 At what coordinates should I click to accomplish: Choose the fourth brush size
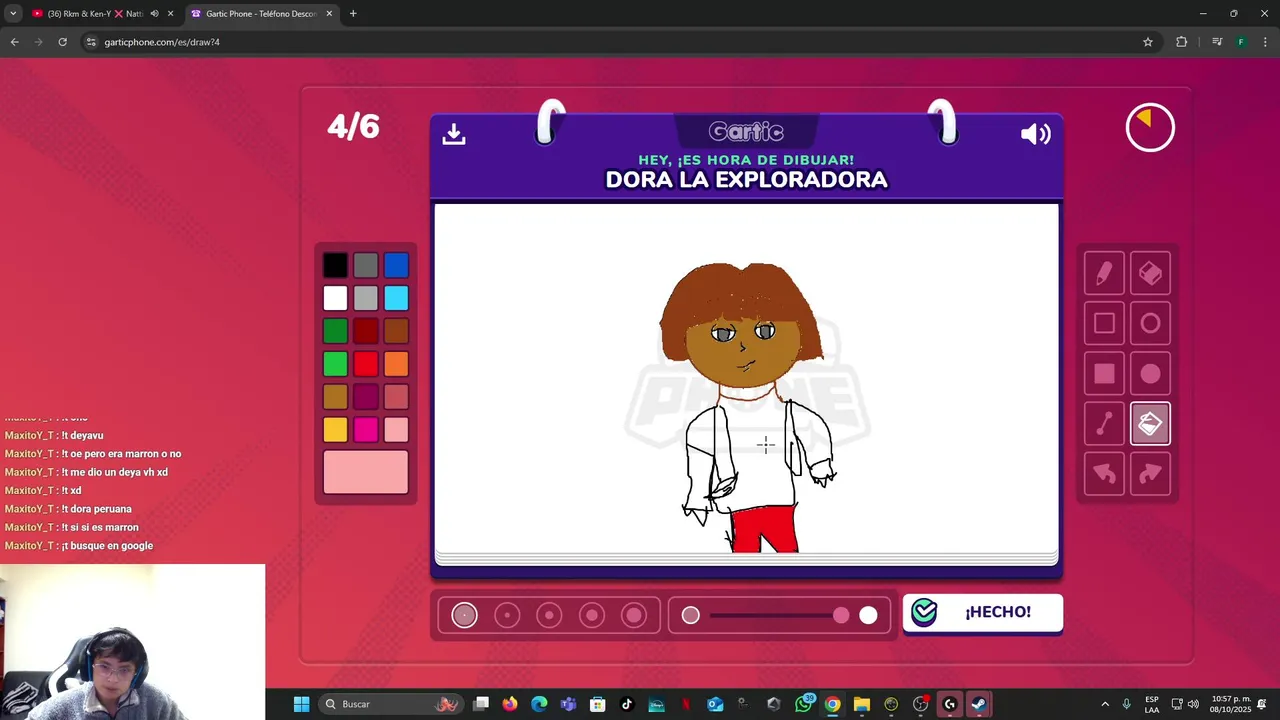click(x=592, y=615)
